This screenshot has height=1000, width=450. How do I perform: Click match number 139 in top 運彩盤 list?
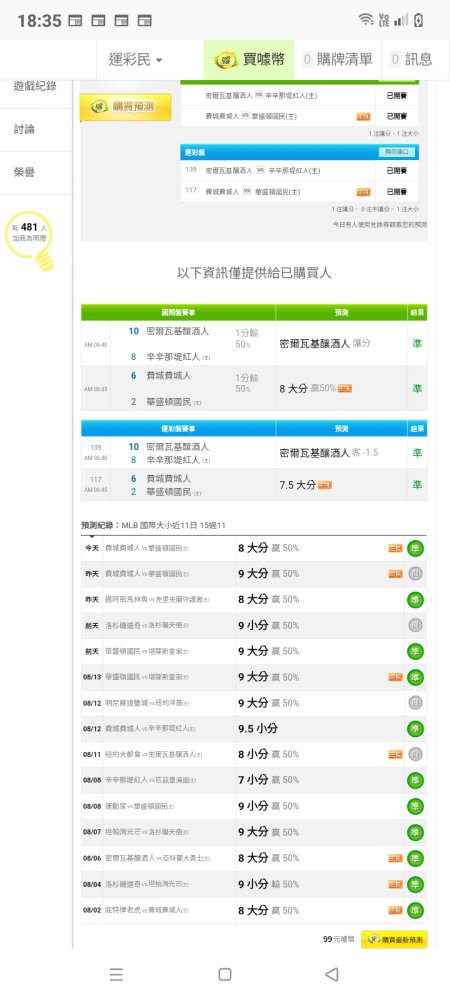(x=191, y=170)
